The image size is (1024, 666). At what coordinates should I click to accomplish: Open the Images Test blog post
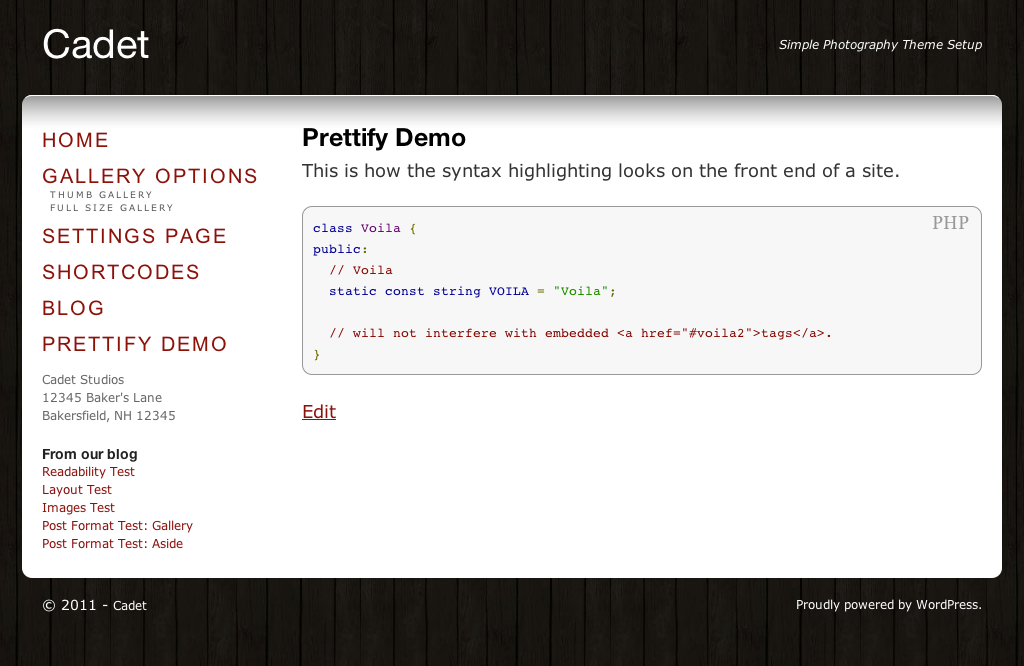point(78,508)
